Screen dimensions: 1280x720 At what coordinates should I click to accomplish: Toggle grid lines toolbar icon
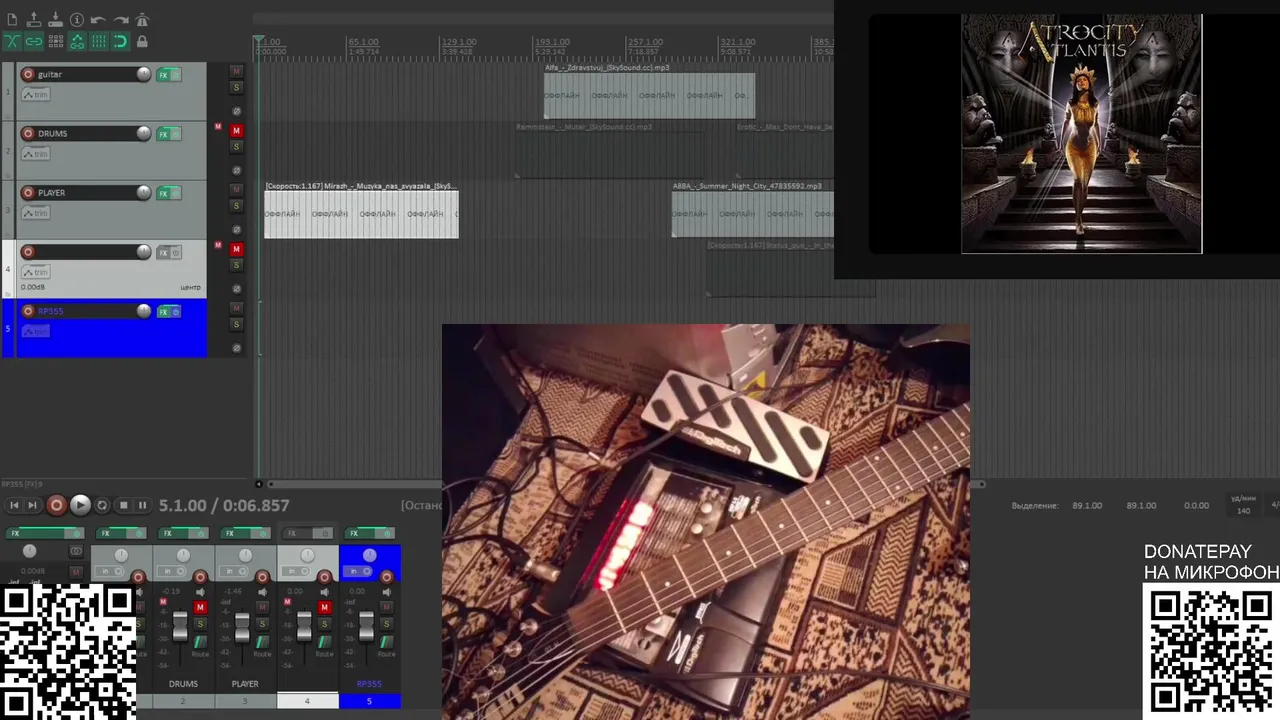(x=98, y=41)
